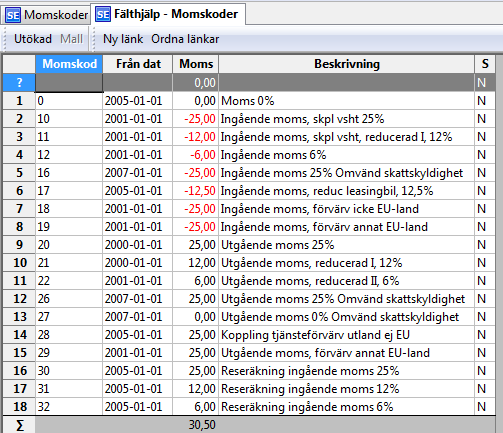The image size is (503, 433).
Task: Open Ordna länkar
Action: point(185,39)
